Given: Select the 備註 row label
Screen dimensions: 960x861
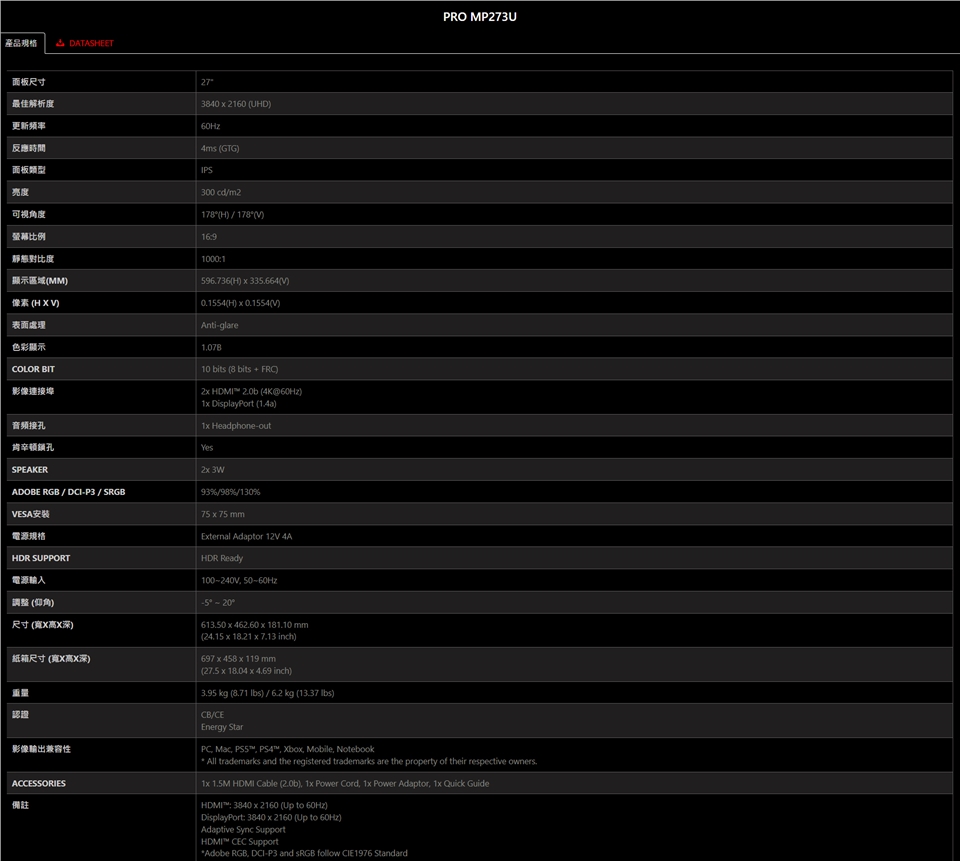Looking at the screenshot, I should point(20,805).
